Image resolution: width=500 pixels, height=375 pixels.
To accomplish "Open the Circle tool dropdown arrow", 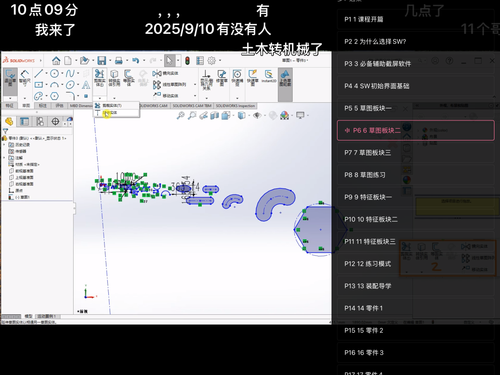I will [x=62, y=73].
